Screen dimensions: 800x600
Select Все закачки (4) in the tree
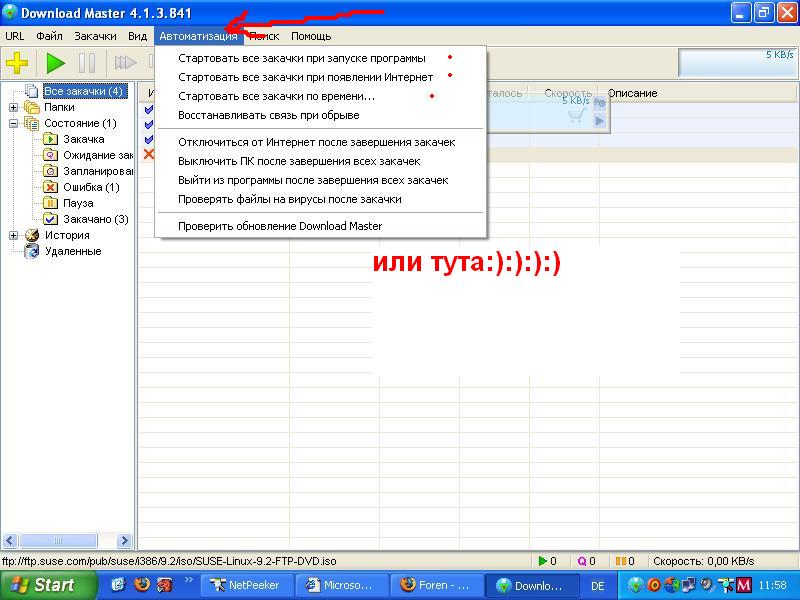click(x=84, y=91)
